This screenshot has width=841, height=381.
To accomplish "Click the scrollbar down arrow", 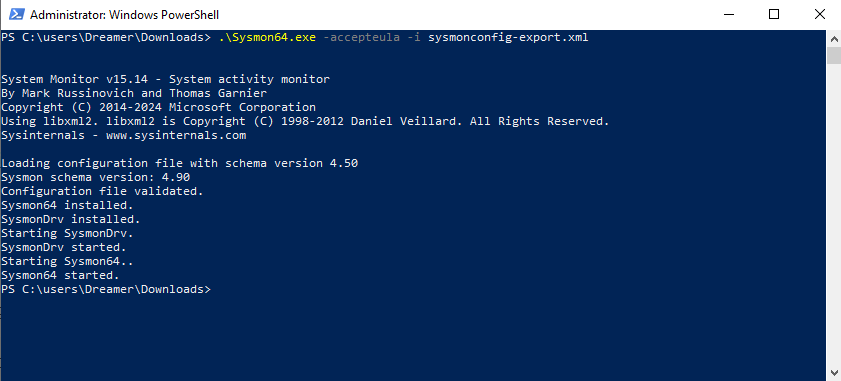I will (x=834, y=372).
